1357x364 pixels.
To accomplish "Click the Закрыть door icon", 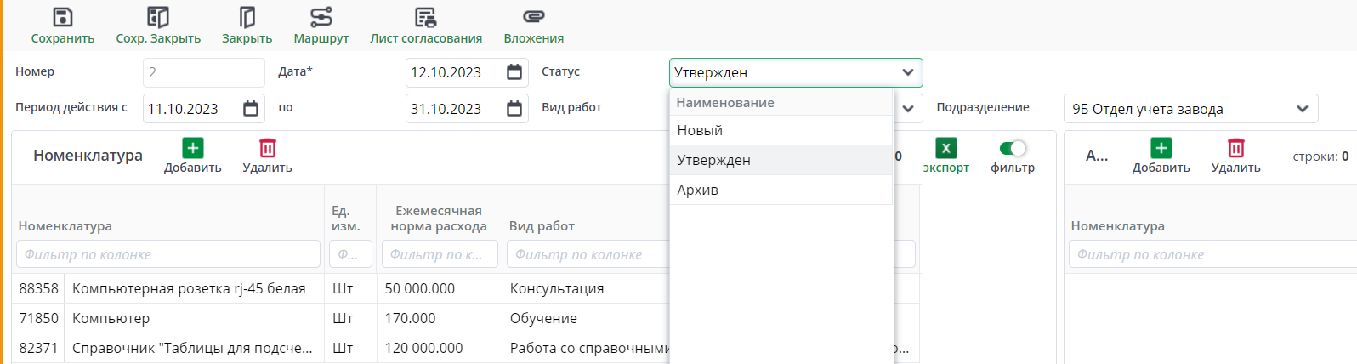I will pyautogui.click(x=247, y=18).
